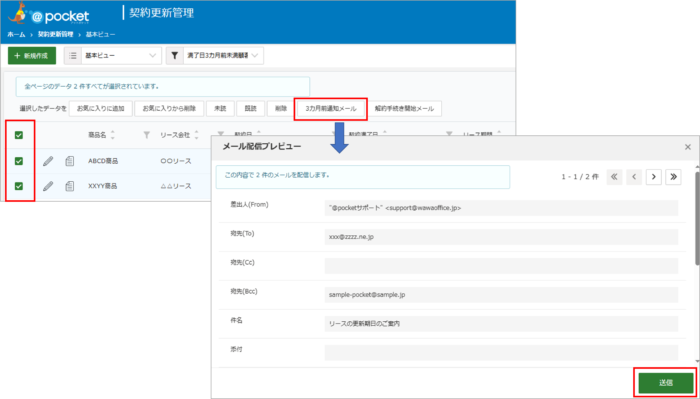The image size is (700, 399).
Task: Go to next page in mail preview
Action: coord(654,177)
